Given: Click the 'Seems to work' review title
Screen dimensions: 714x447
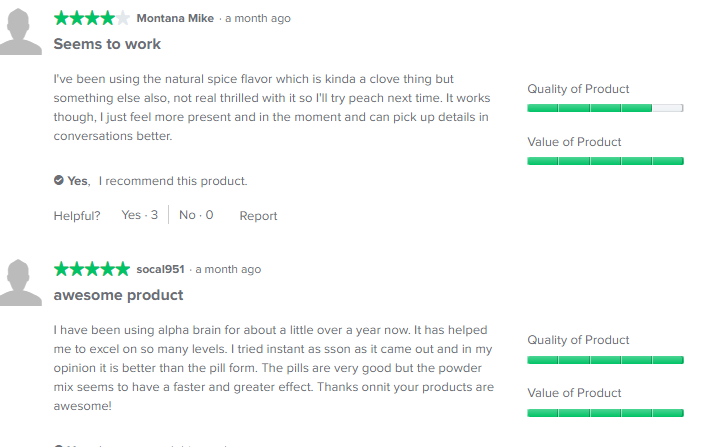Looking at the screenshot, I should (x=107, y=44).
